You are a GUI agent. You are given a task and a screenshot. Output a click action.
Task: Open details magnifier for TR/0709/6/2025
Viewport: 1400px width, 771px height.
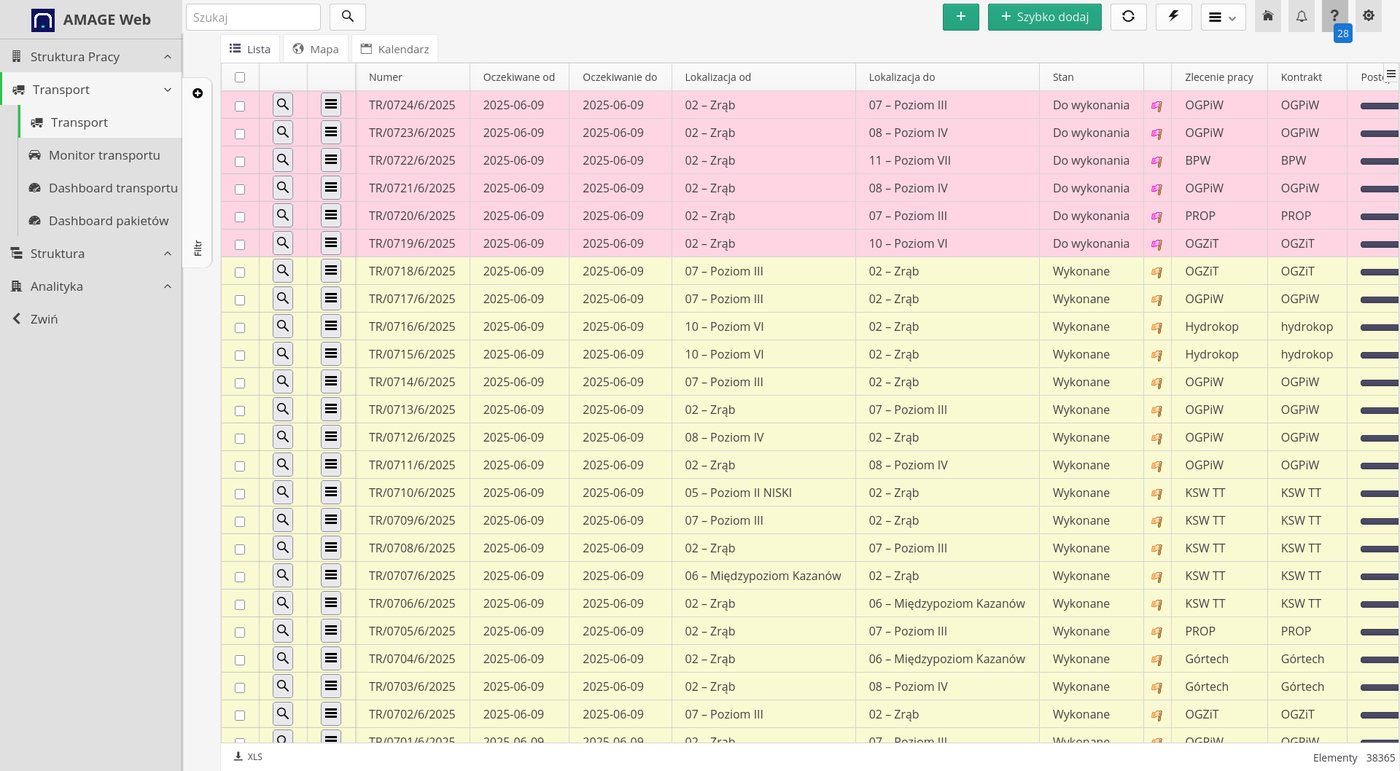tap(283, 520)
